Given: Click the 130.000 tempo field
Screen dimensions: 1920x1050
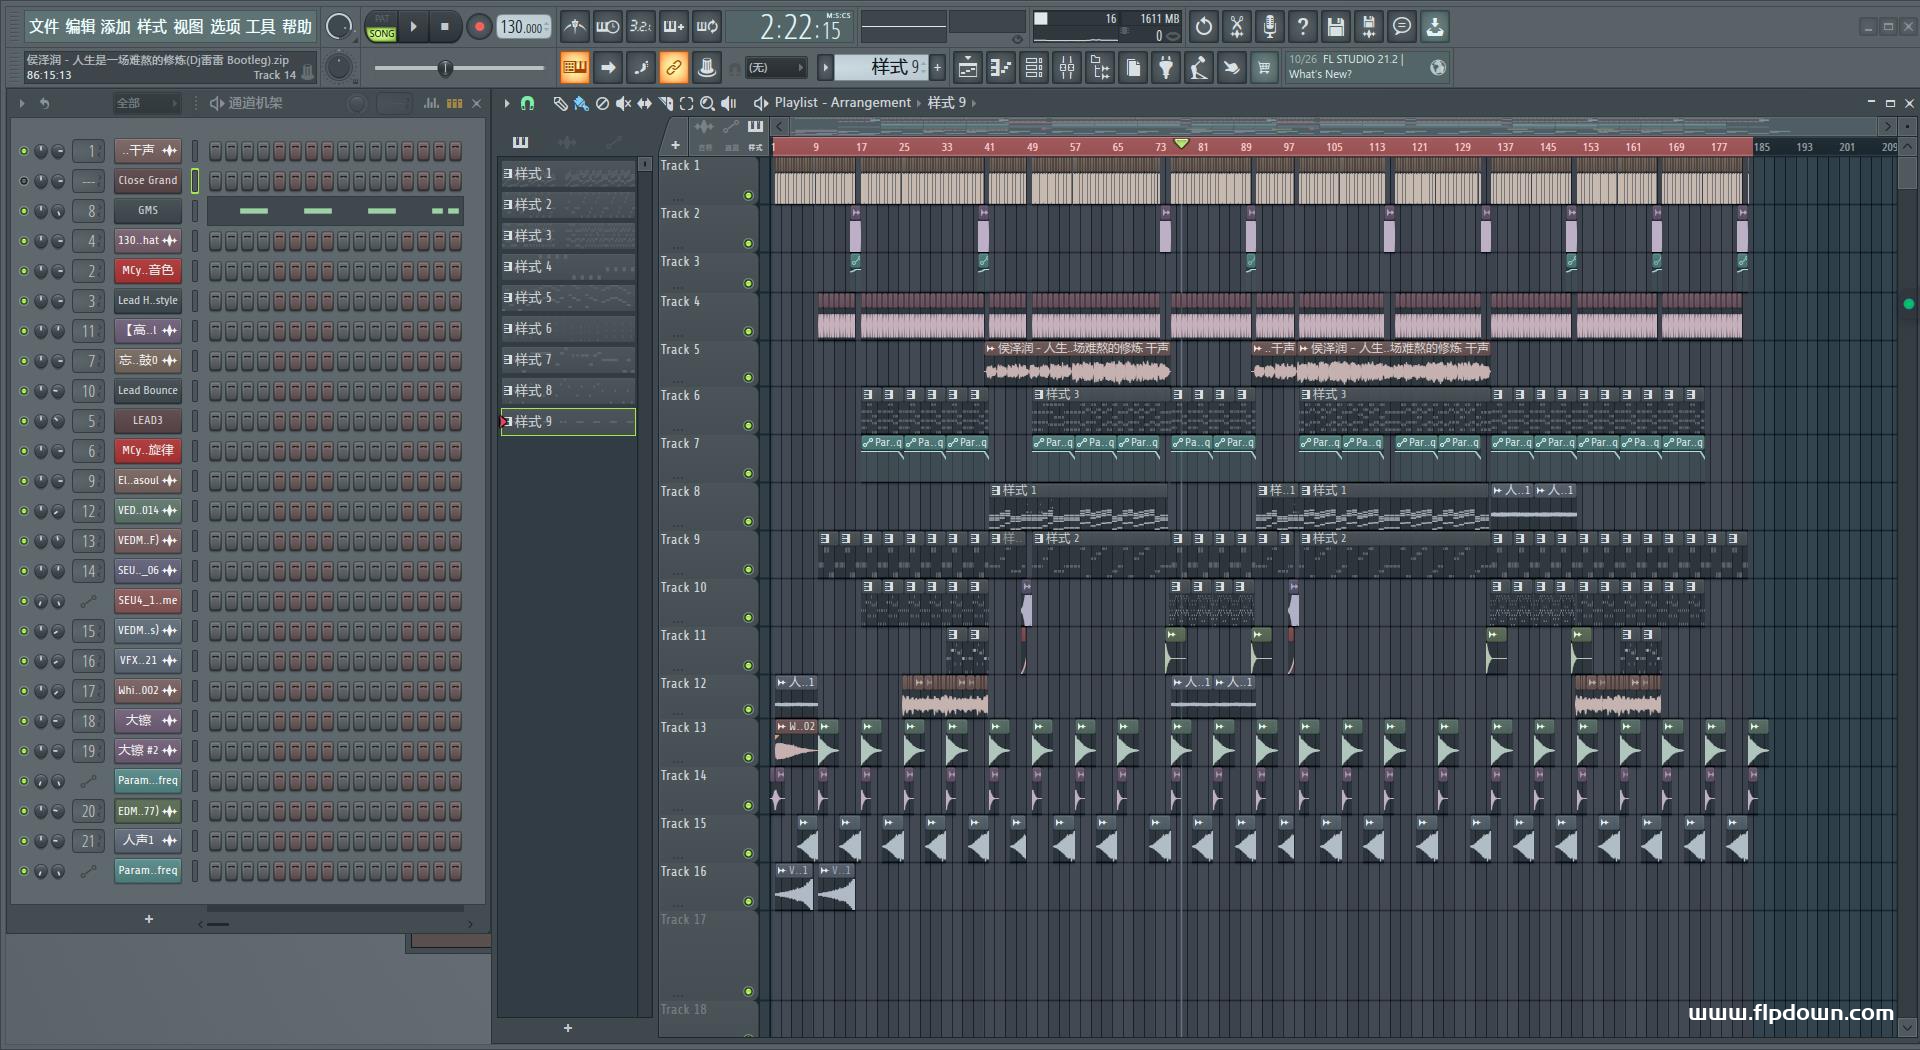Looking at the screenshot, I should (x=523, y=27).
